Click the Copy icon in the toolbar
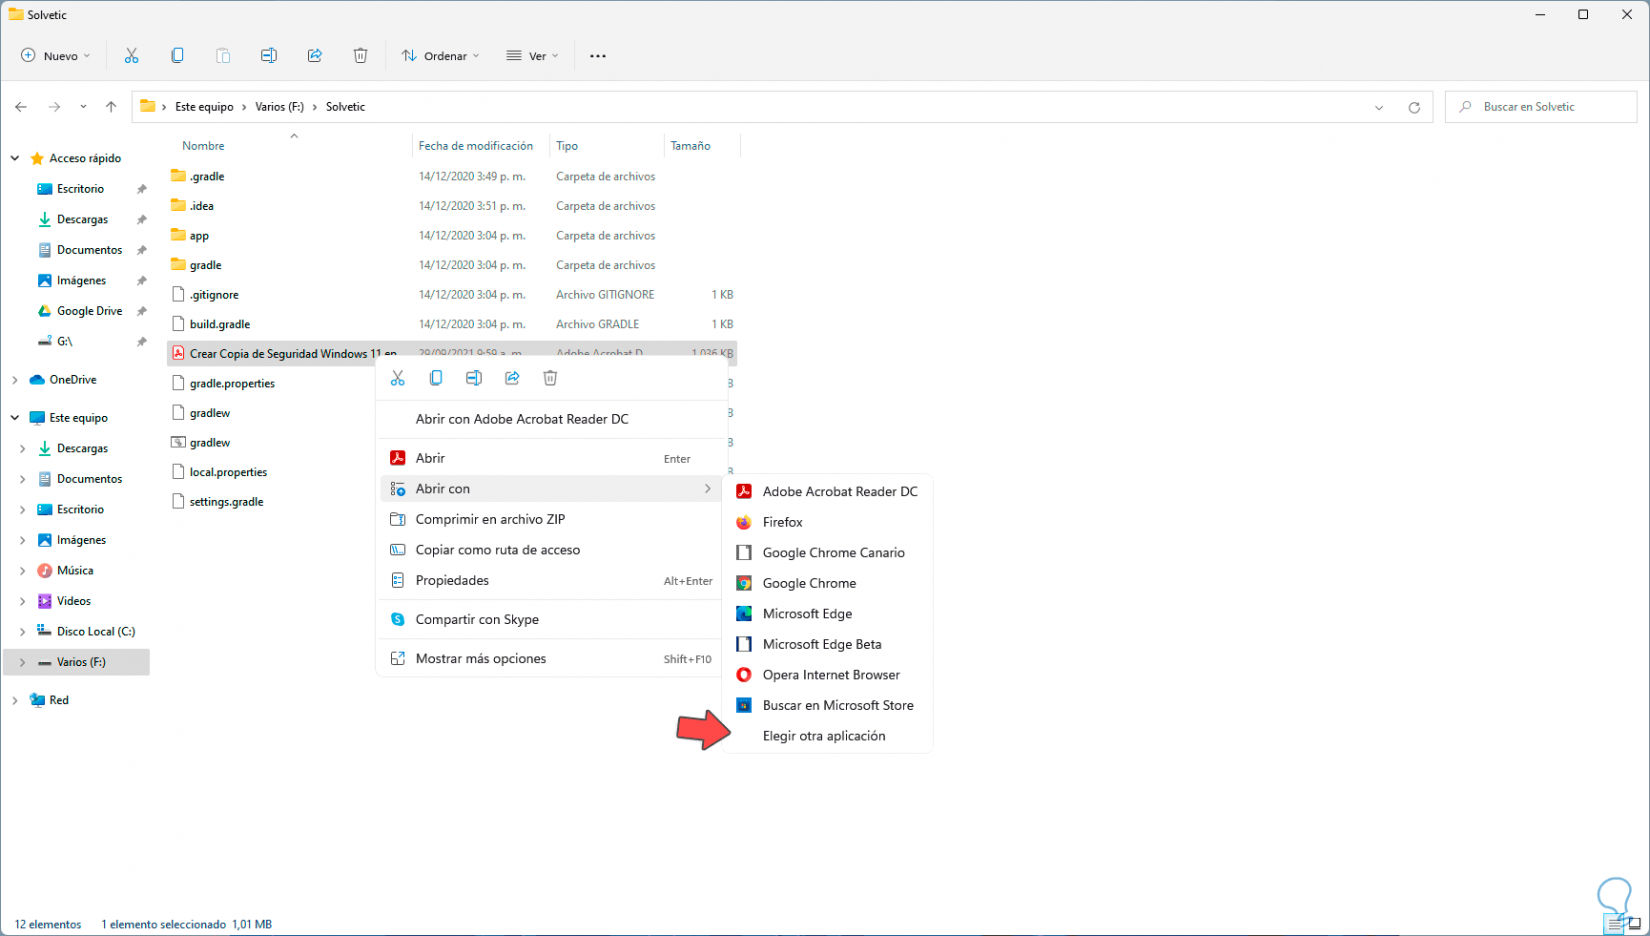 (x=177, y=56)
